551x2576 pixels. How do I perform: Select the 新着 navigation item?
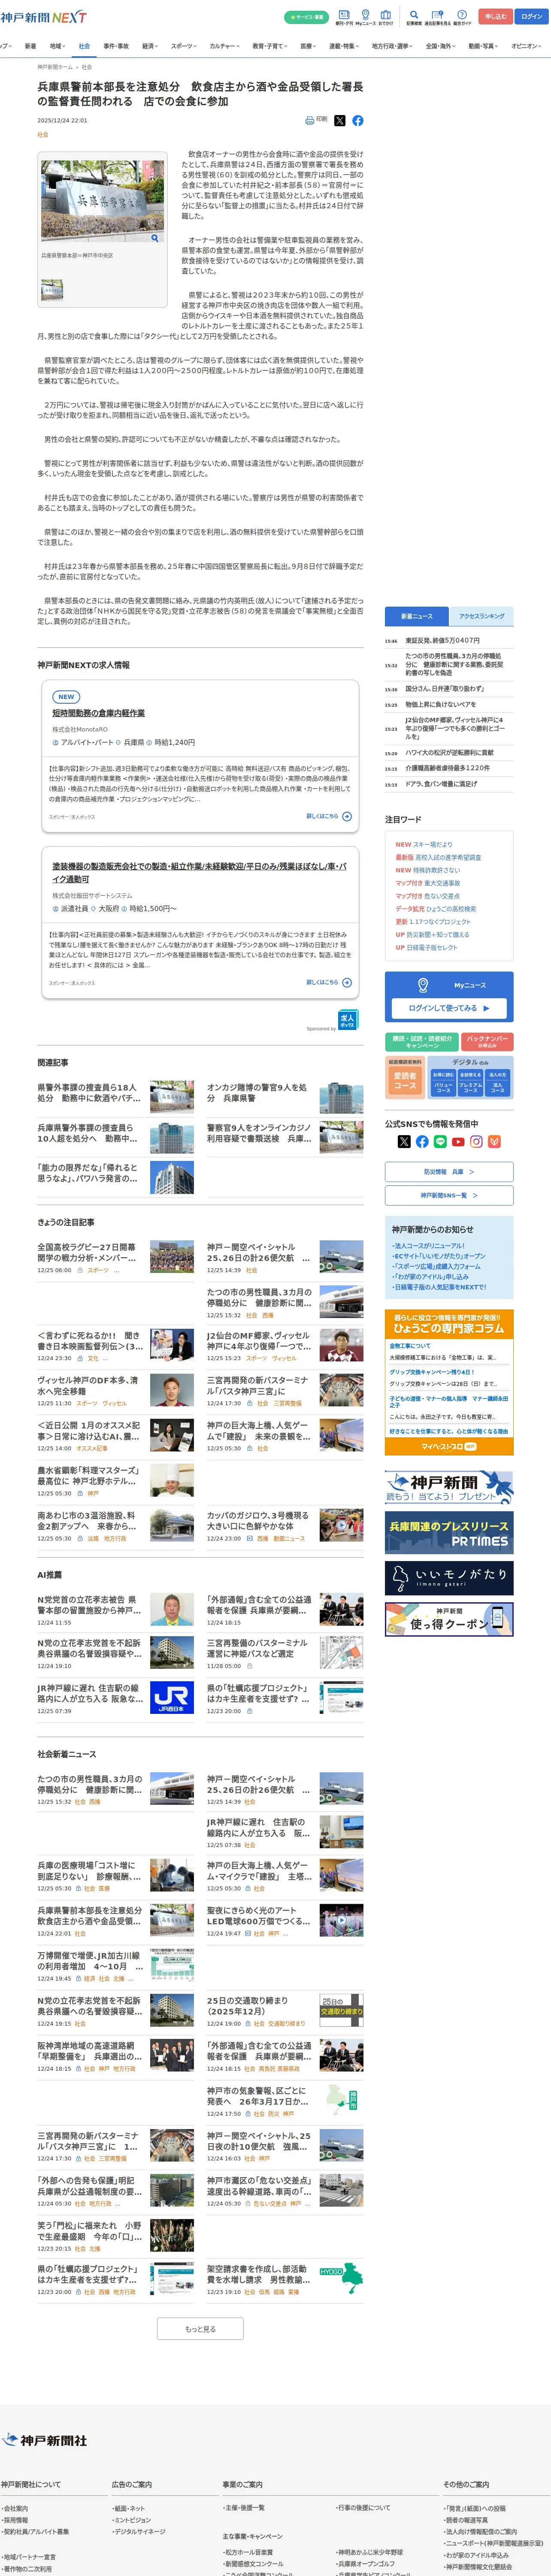tap(30, 46)
